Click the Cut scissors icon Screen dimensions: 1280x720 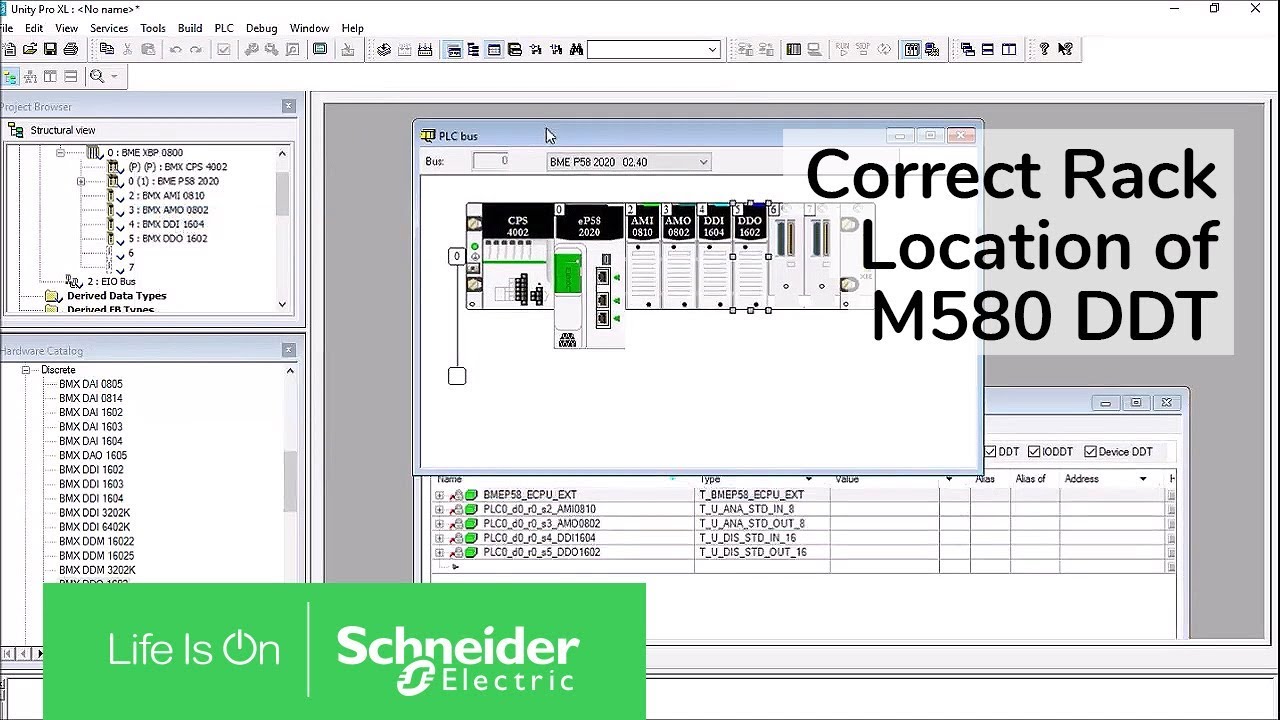(x=128, y=49)
